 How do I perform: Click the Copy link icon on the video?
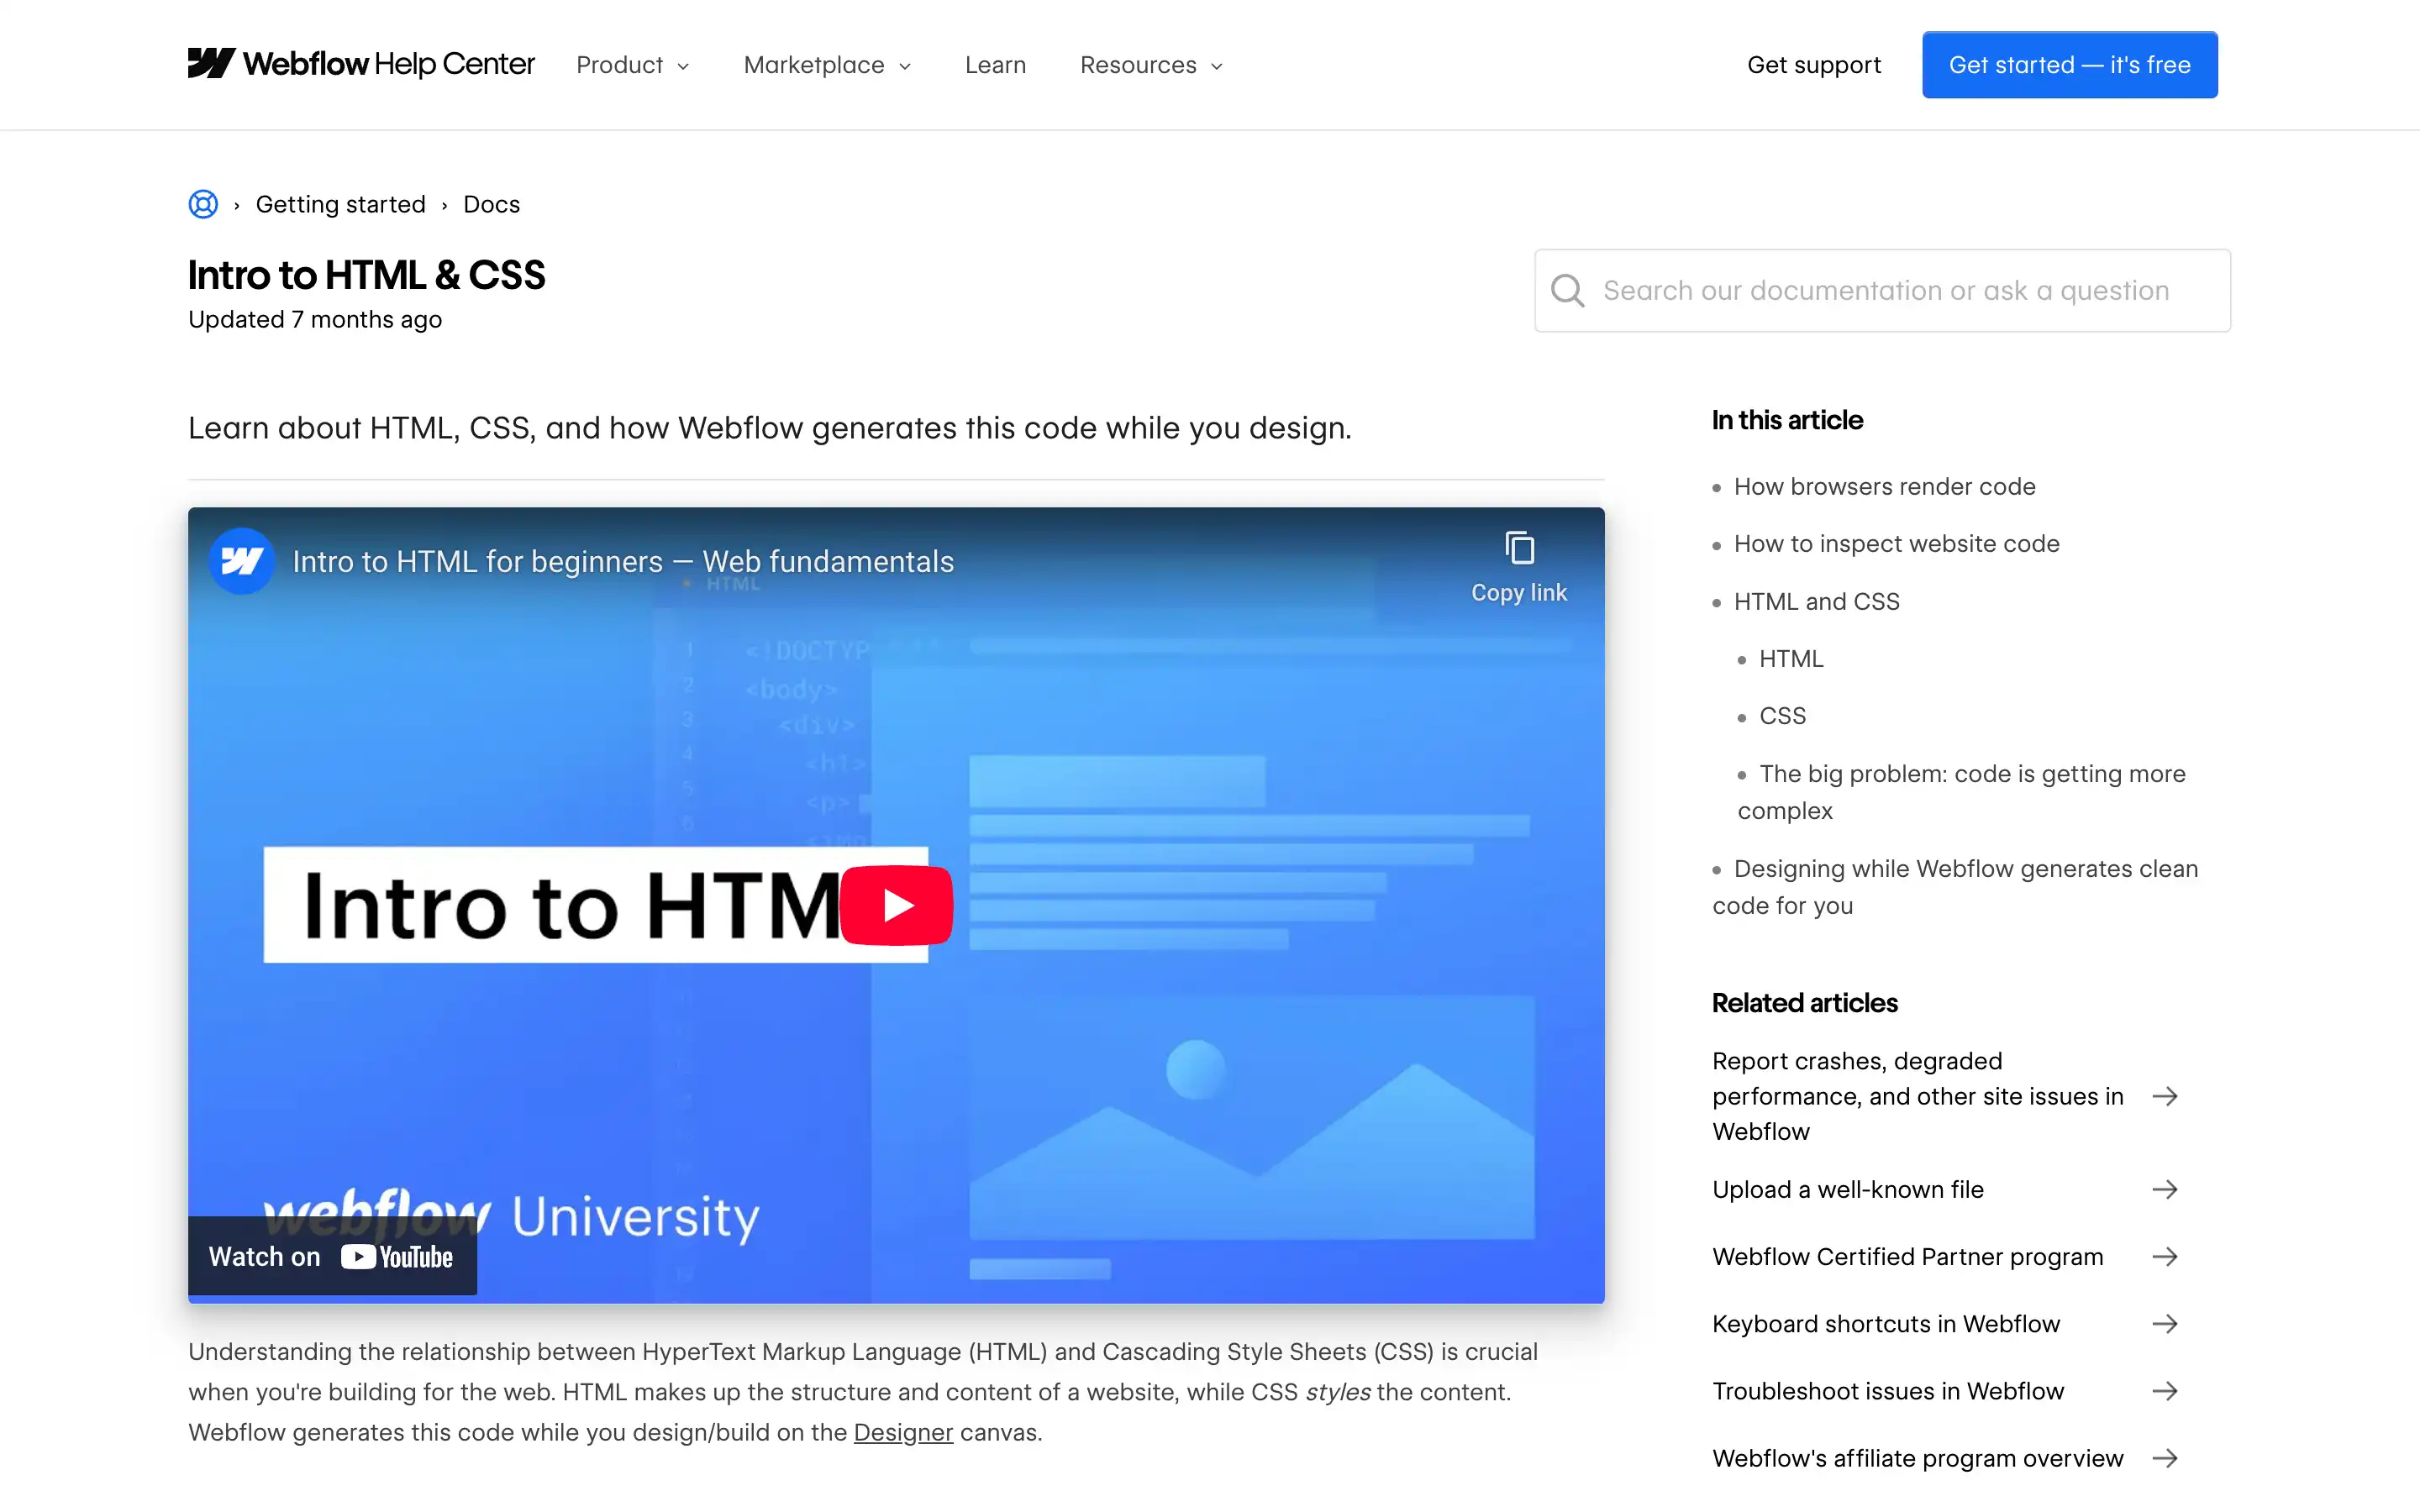pos(1519,546)
